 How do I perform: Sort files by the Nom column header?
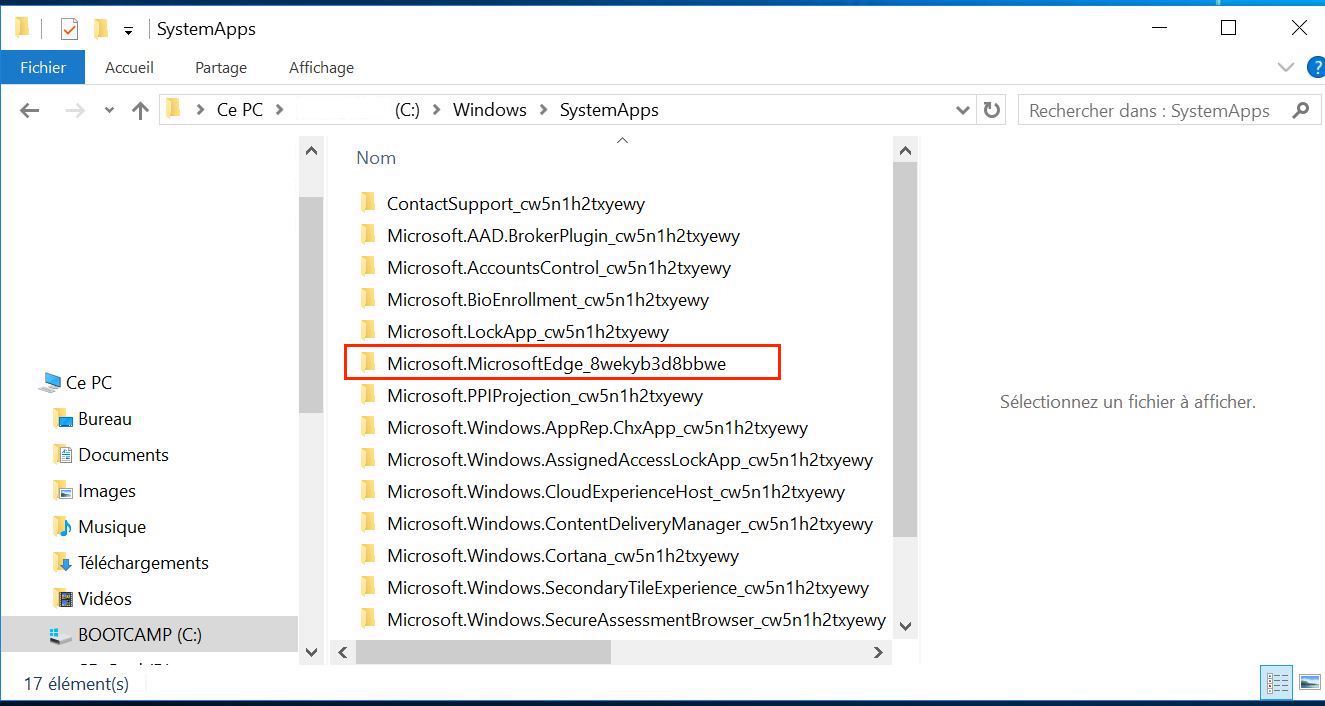376,157
